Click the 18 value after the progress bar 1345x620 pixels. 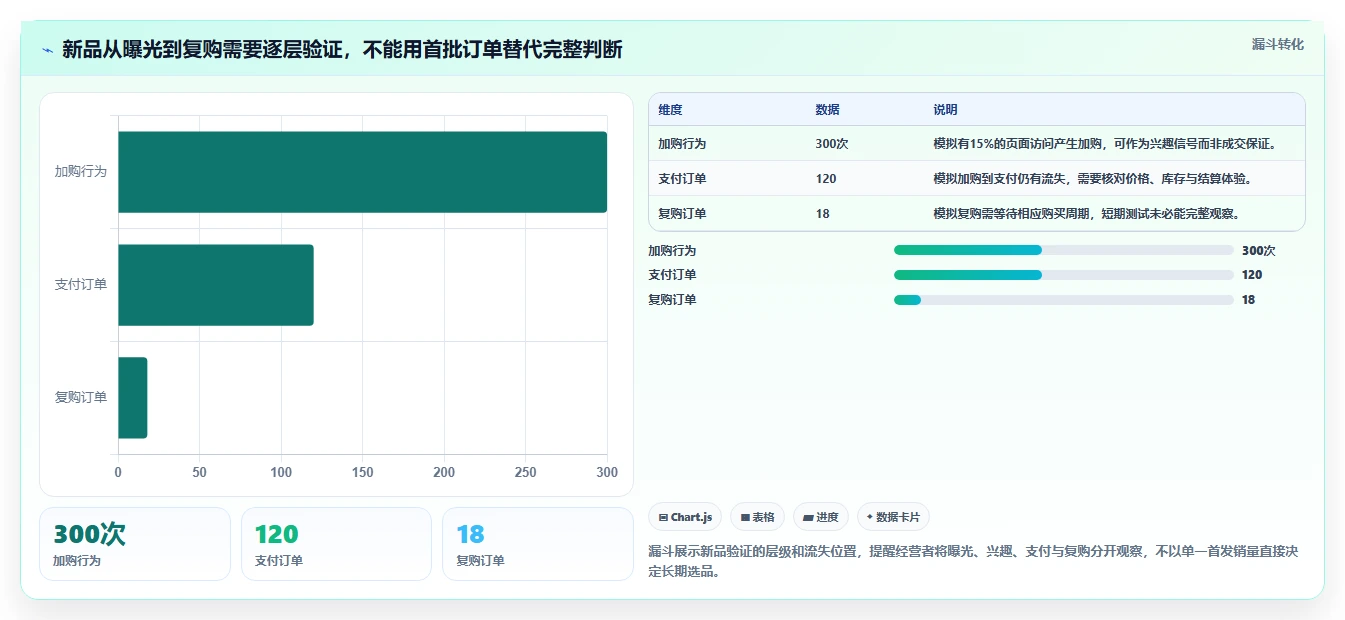1248,300
